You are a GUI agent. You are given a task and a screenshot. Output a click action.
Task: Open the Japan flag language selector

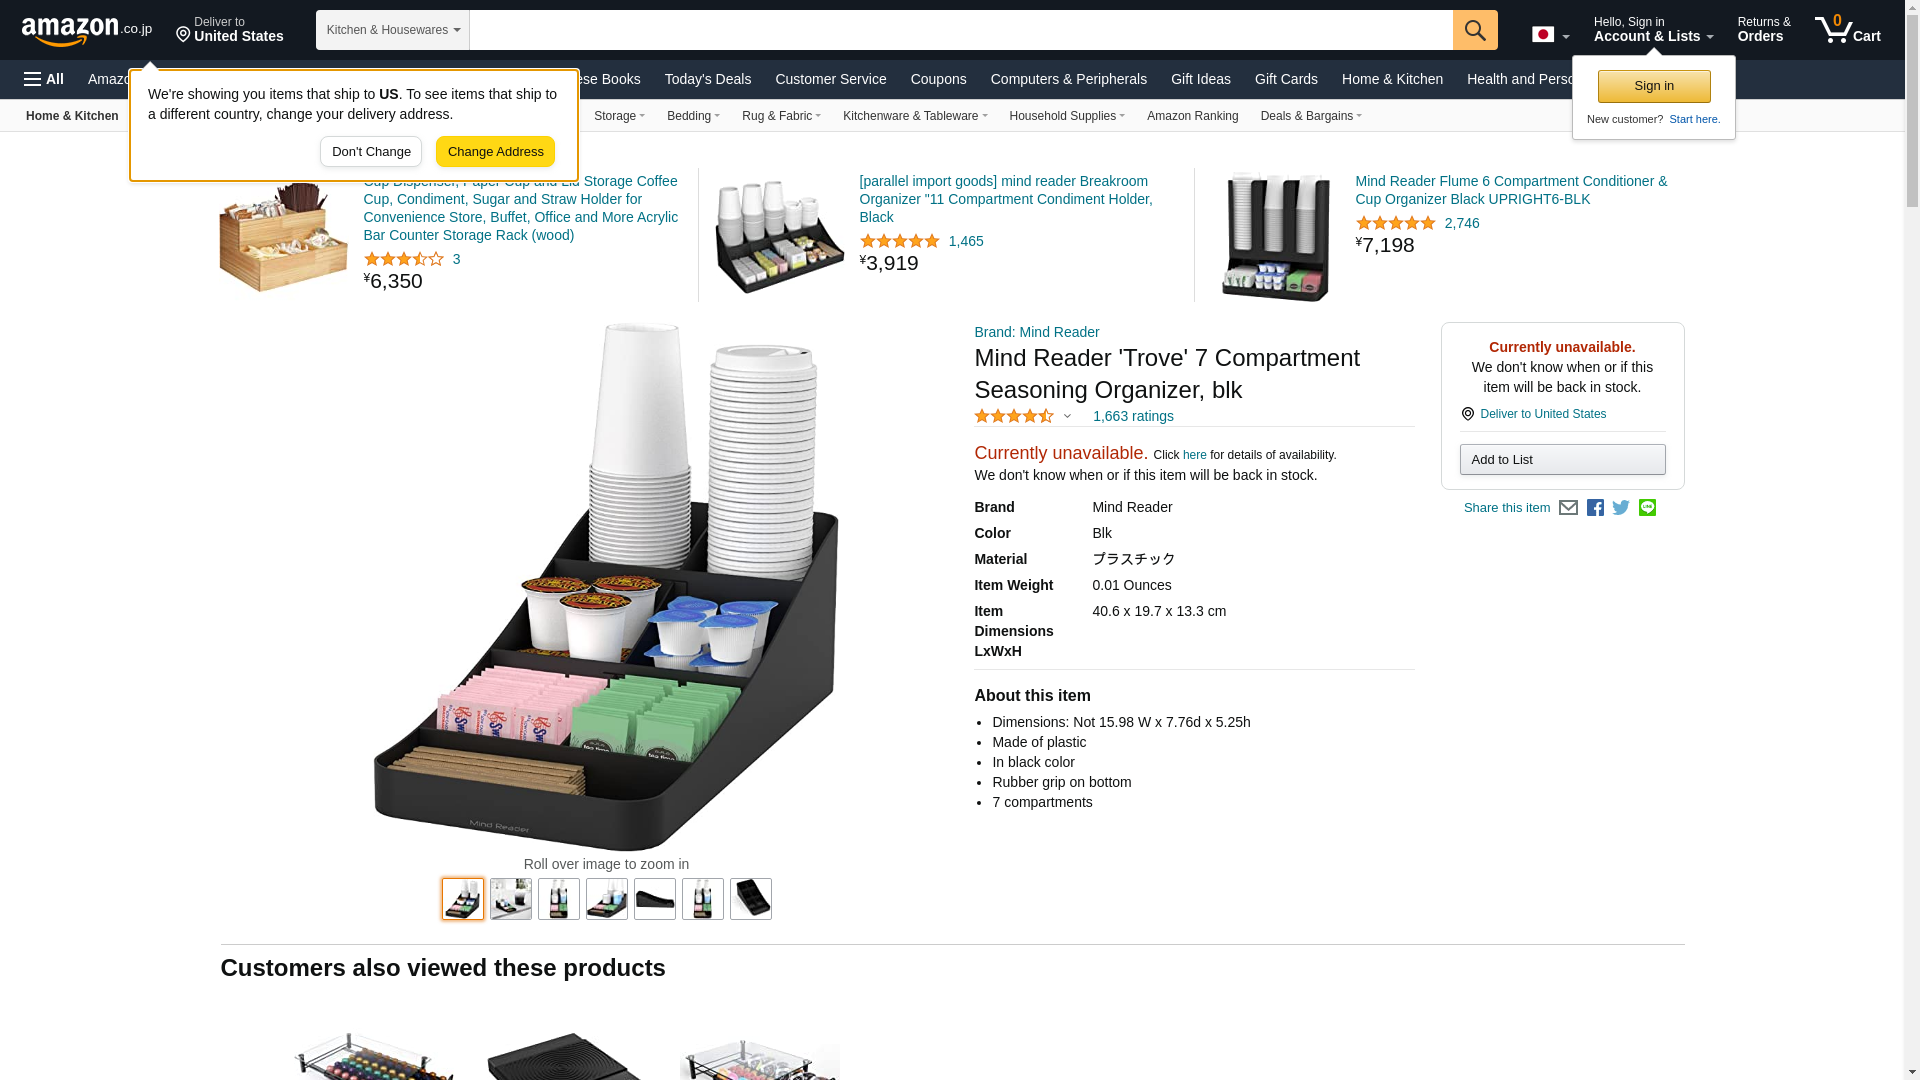click(x=1551, y=34)
